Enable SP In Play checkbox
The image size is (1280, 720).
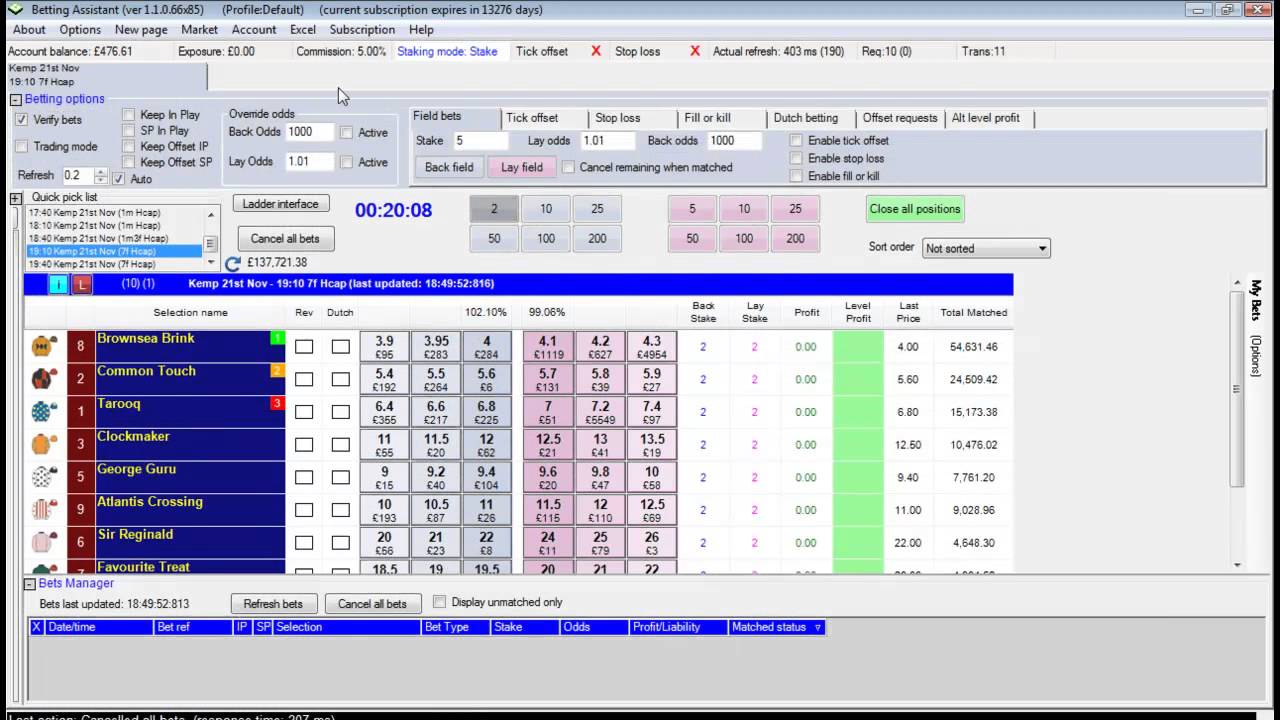click(x=128, y=131)
